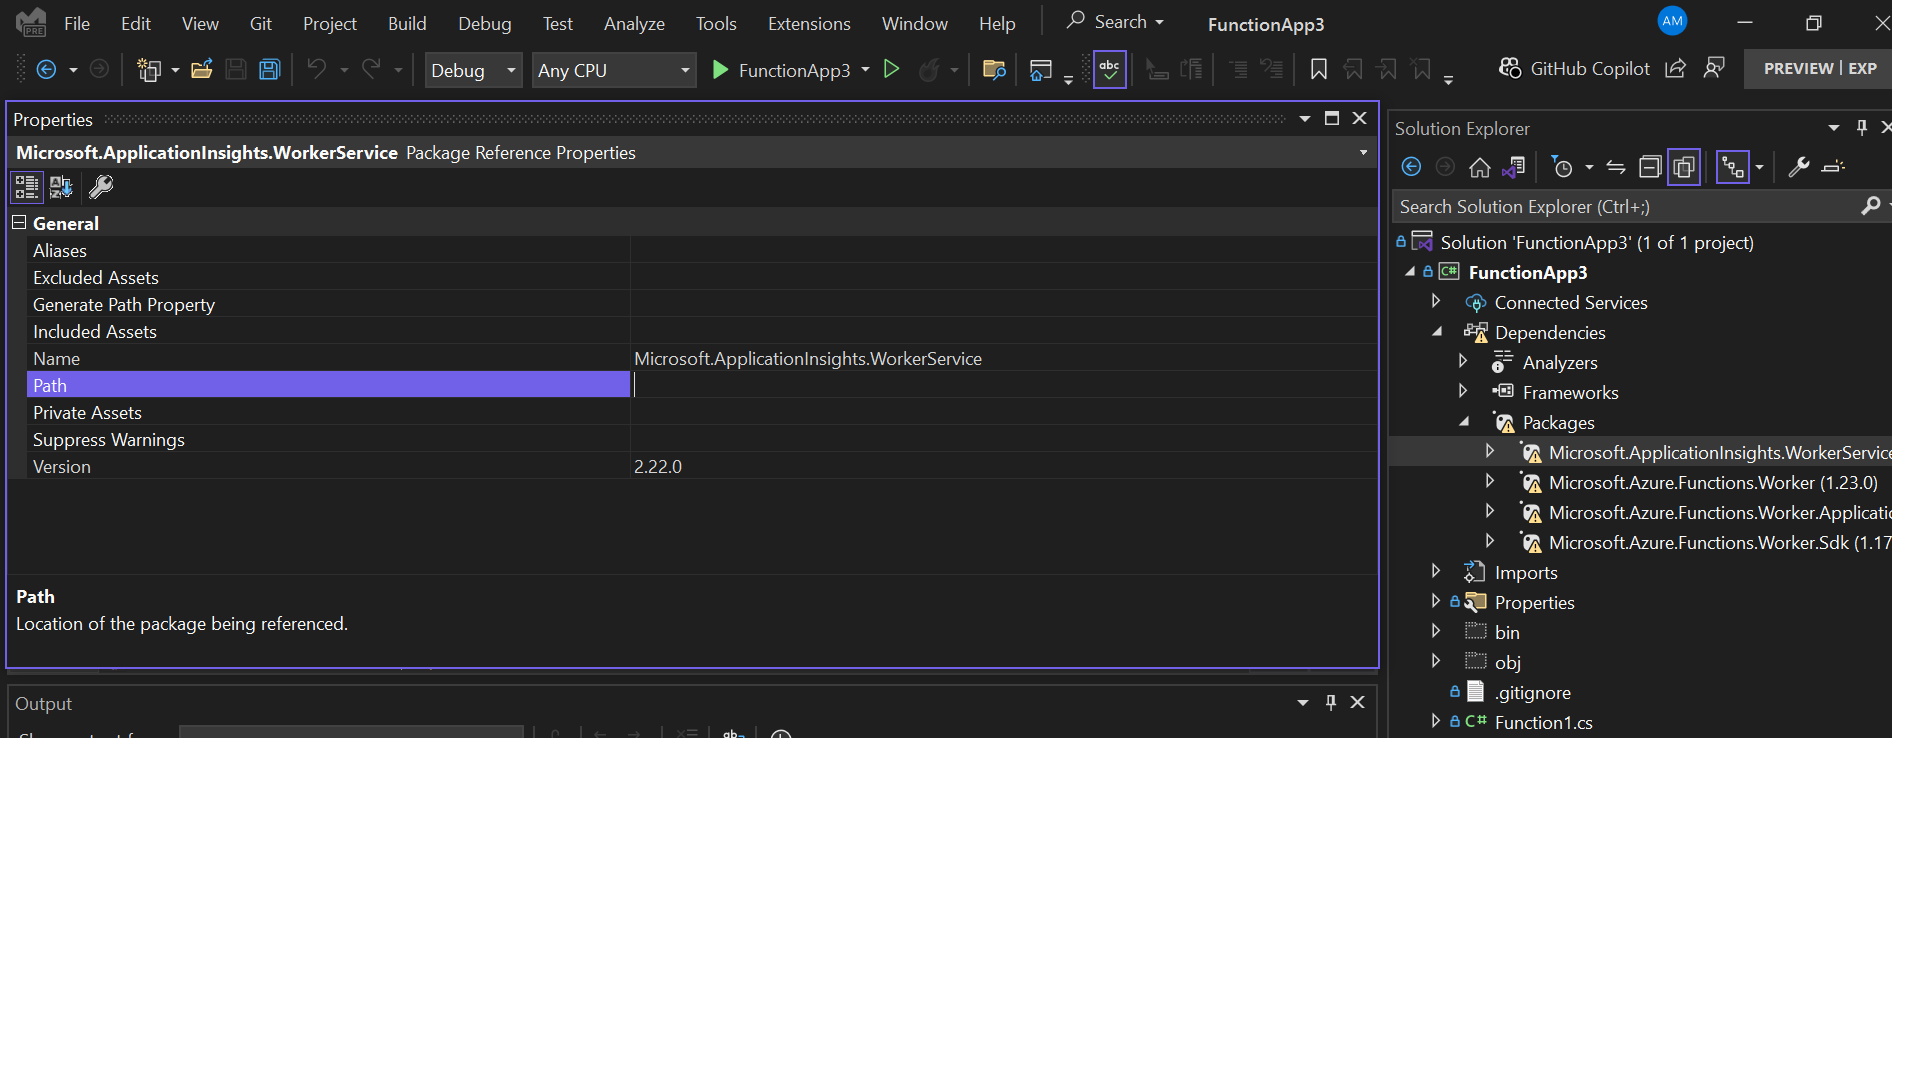This screenshot has height=1080, width=1920.
Task: Click the PREVIEW | EXP button
Action: tap(1820, 68)
